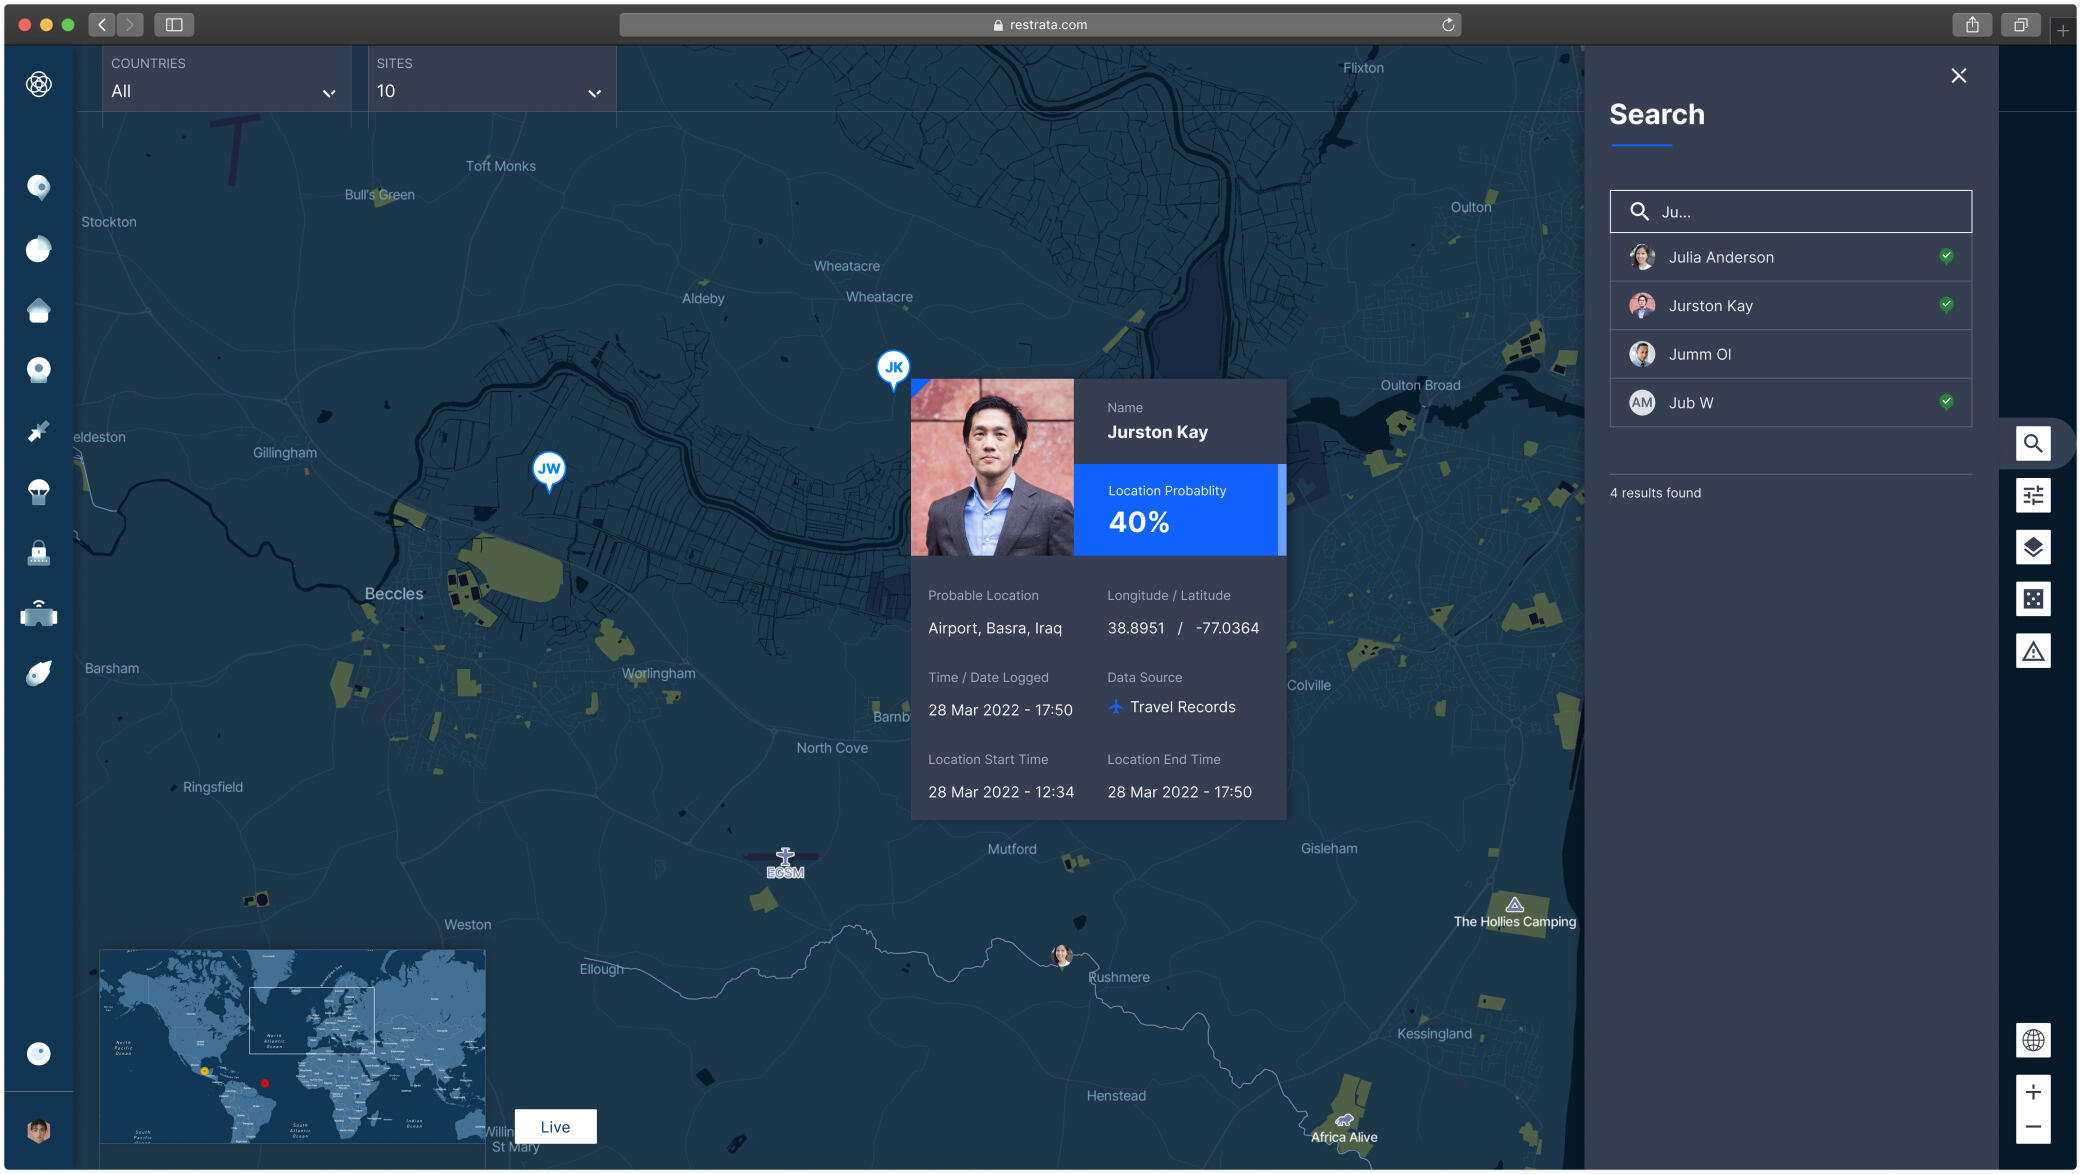
Task: Click the green verified checkmark beside Julia Anderson
Action: pos(1946,256)
